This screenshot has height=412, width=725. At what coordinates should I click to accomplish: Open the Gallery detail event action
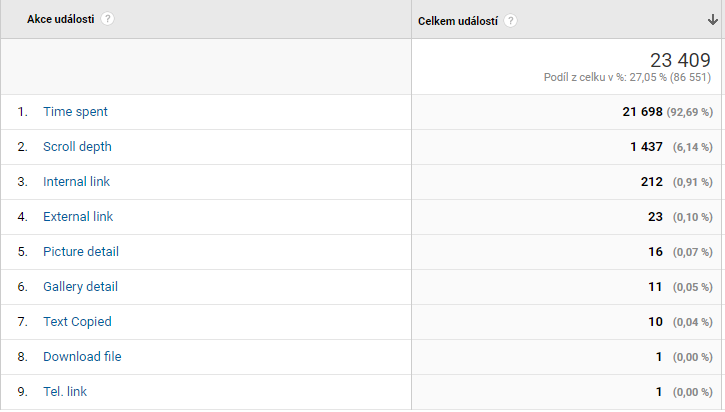pos(80,287)
